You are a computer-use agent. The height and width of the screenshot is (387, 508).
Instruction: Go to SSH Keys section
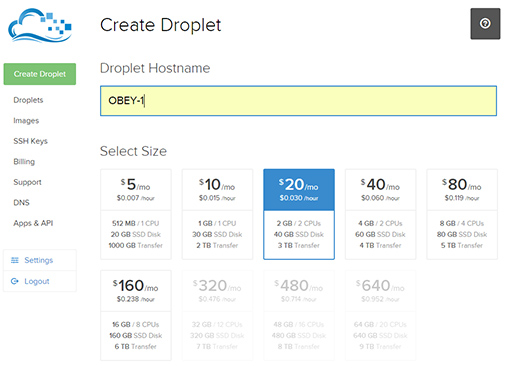point(30,141)
